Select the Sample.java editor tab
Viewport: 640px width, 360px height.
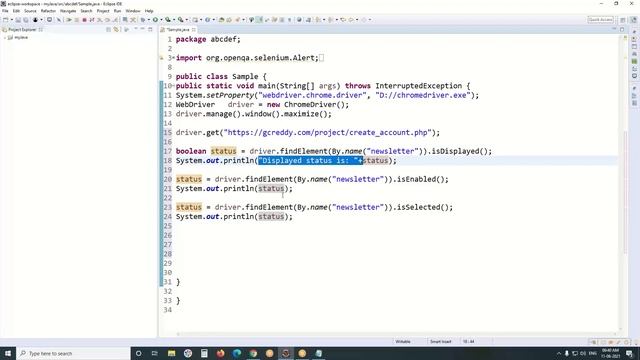point(178,29)
